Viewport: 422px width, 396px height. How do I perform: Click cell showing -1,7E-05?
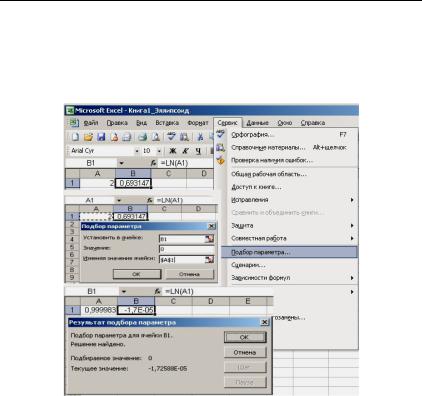[136, 310]
